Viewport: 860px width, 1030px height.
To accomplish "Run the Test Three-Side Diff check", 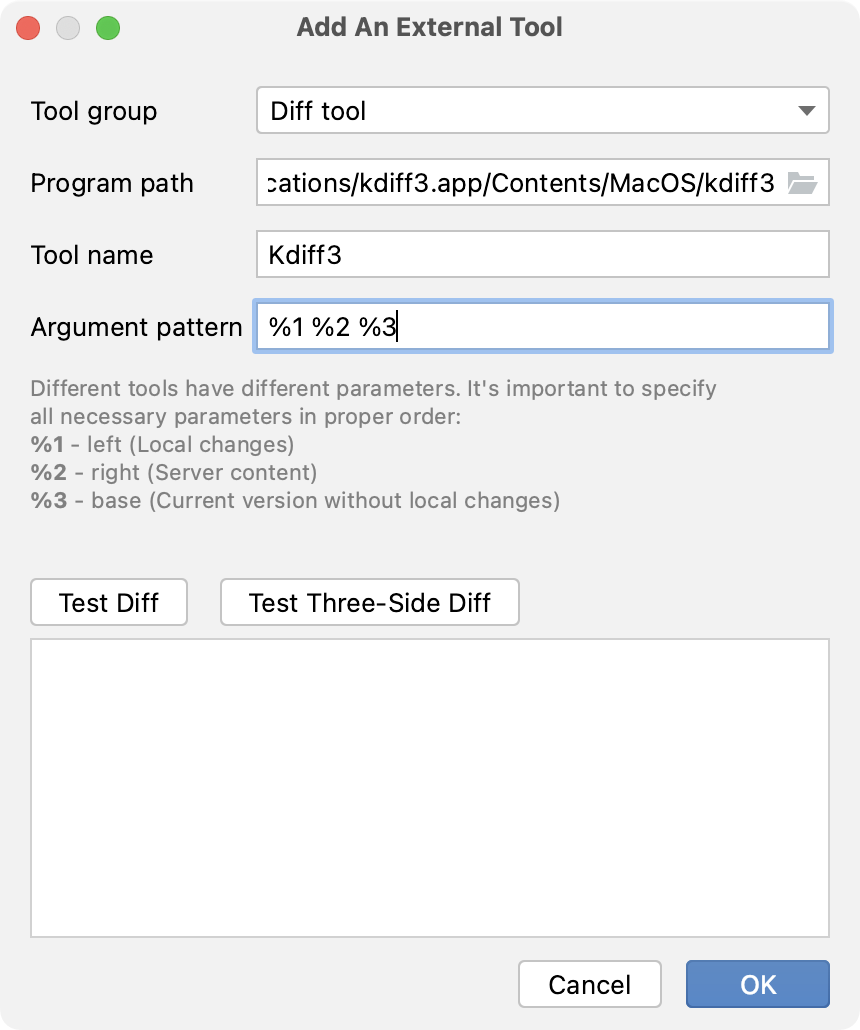I will click(x=369, y=602).
